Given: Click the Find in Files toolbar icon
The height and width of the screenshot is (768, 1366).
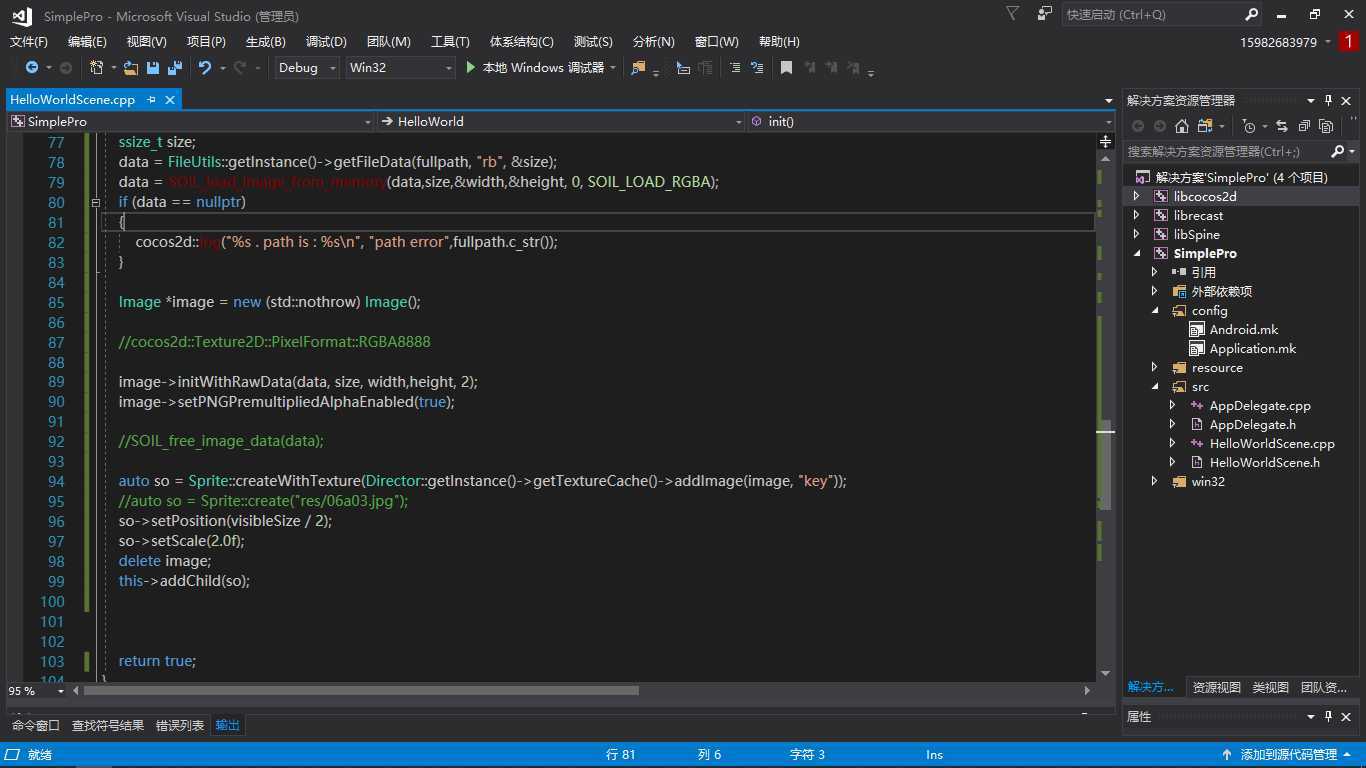Looking at the screenshot, I should [638, 68].
